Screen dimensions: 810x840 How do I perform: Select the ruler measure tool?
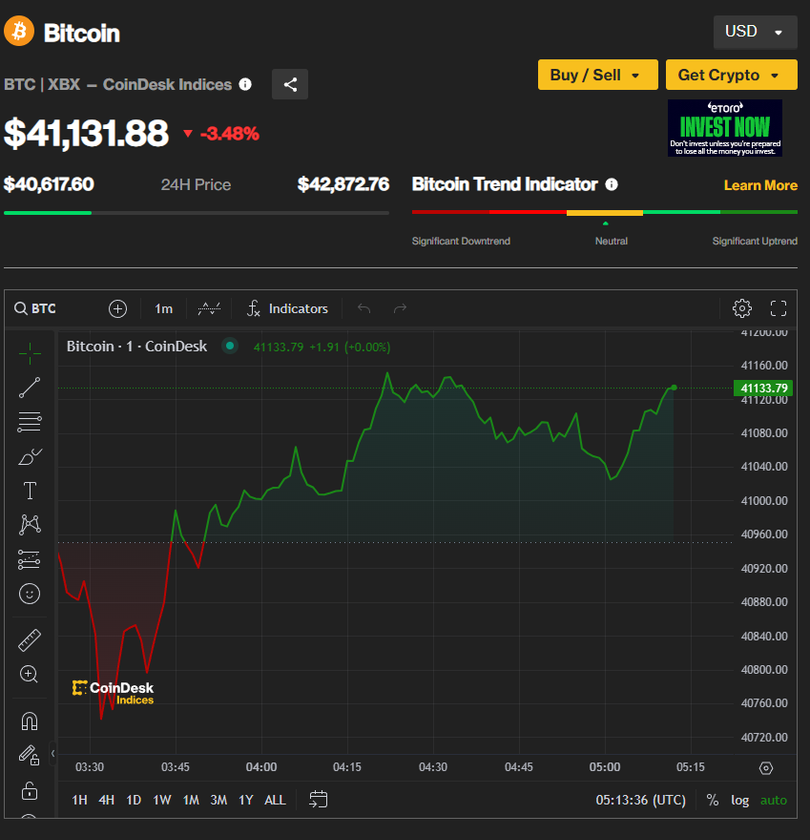(x=30, y=640)
